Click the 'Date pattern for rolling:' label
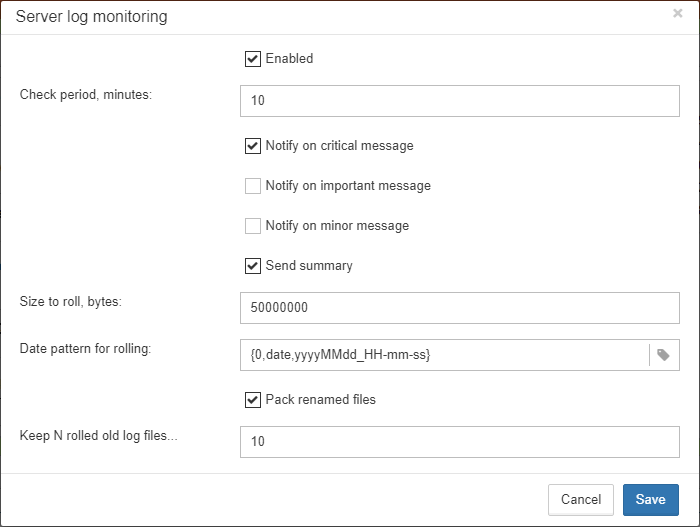This screenshot has height=527, width=700. (x=85, y=349)
